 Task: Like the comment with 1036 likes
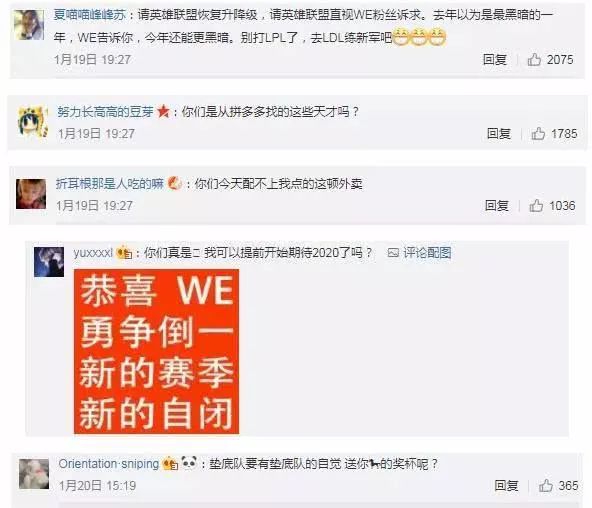(536, 206)
